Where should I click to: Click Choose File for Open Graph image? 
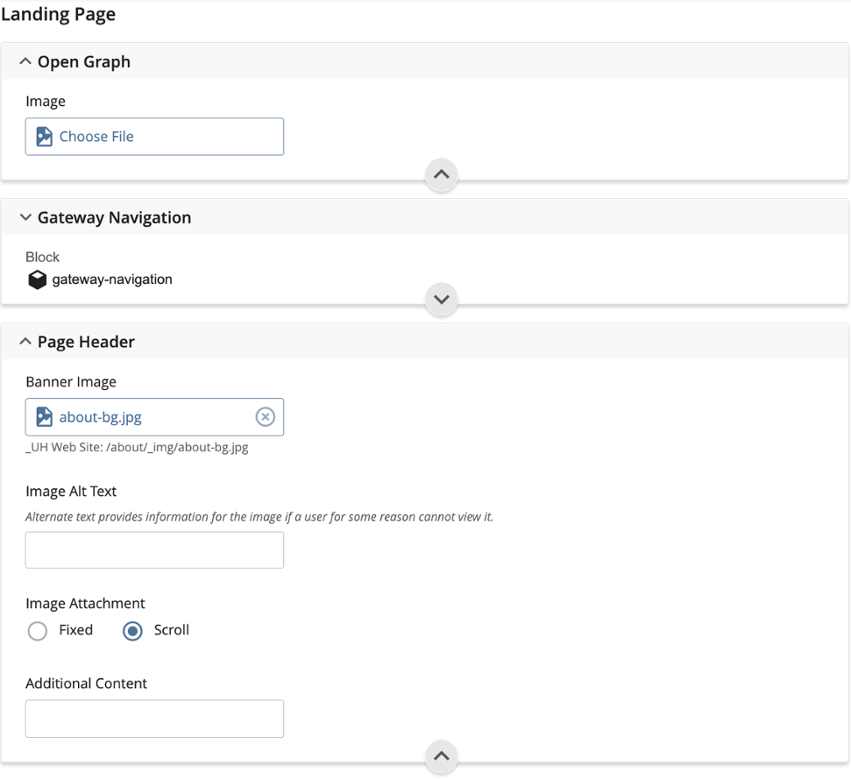tap(154, 136)
